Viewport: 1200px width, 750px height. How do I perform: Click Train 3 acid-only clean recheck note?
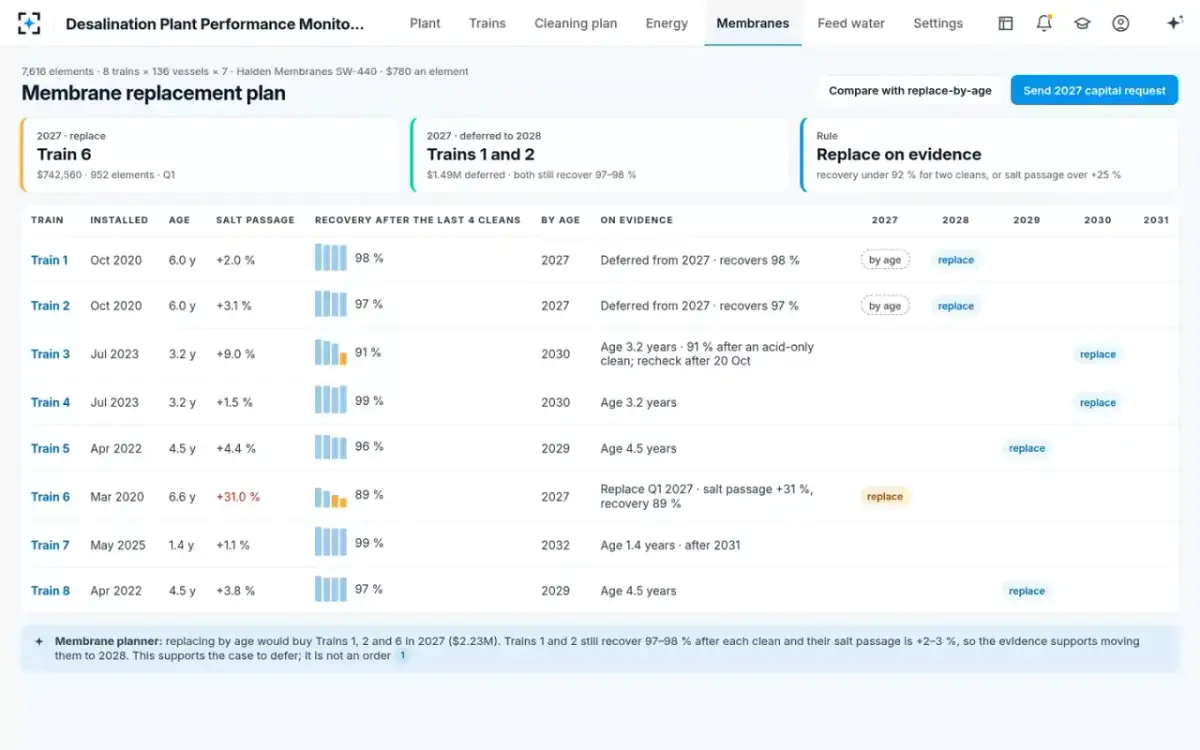click(x=707, y=354)
